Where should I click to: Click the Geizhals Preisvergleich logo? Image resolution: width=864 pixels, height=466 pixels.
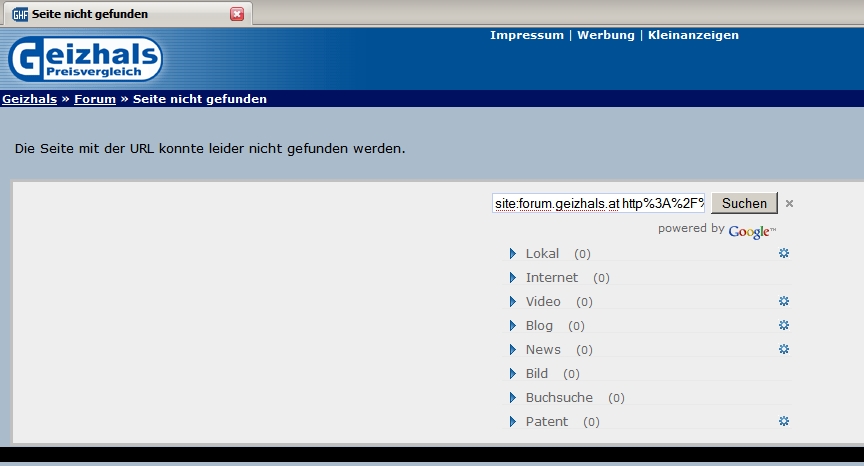pyautogui.click(x=85, y=59)
